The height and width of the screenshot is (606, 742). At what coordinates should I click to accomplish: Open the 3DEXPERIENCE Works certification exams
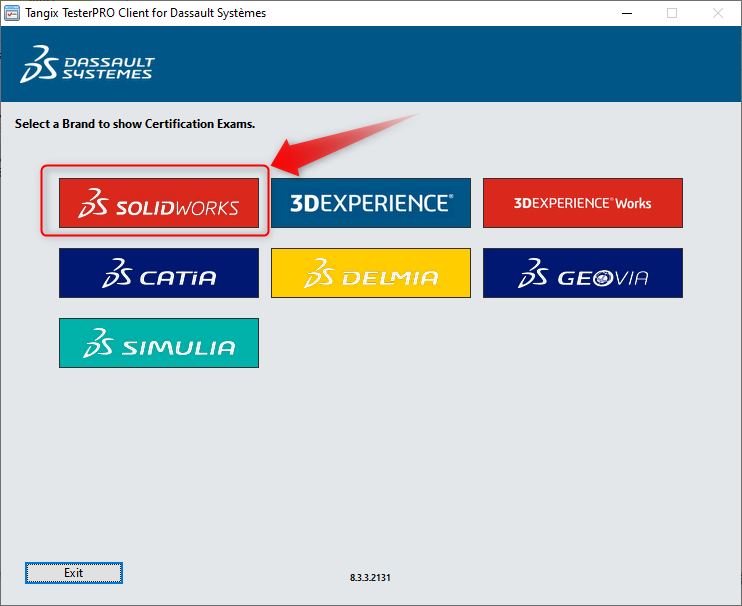tap(583, 203)
